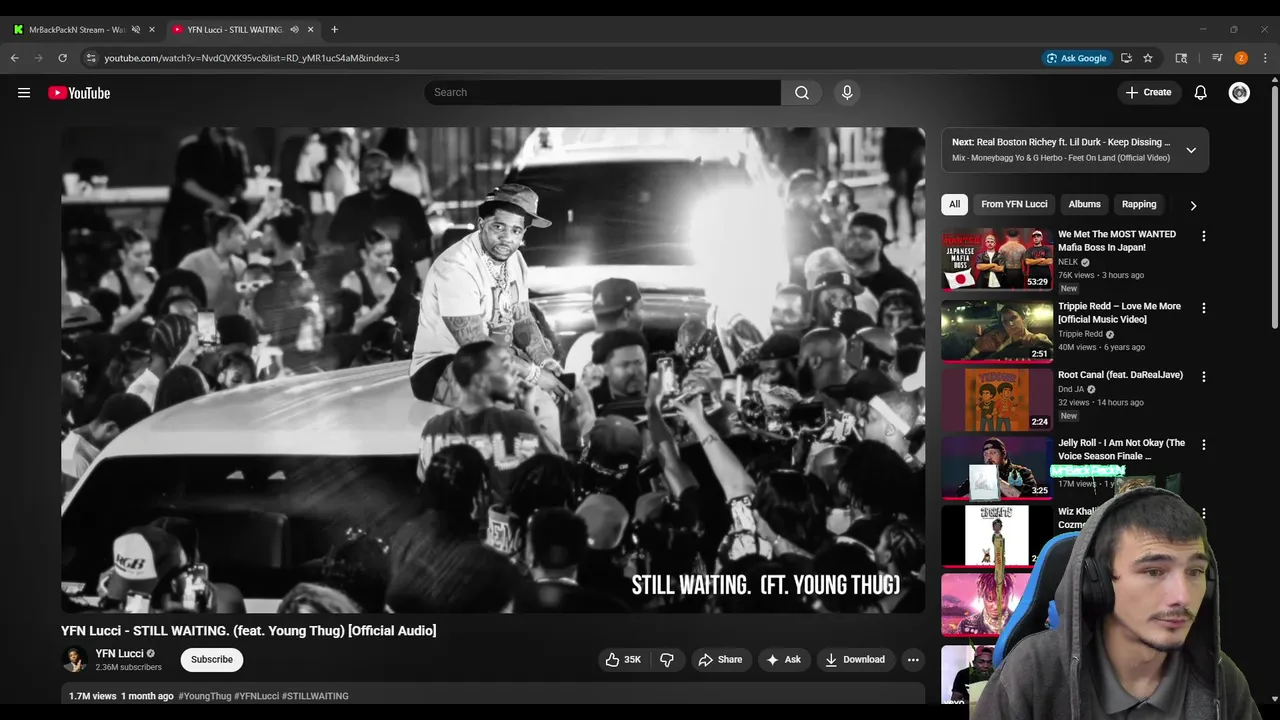
Task: Open options for Trippie Redd video
Action: pyautogui.click(x=1203, y=309)
